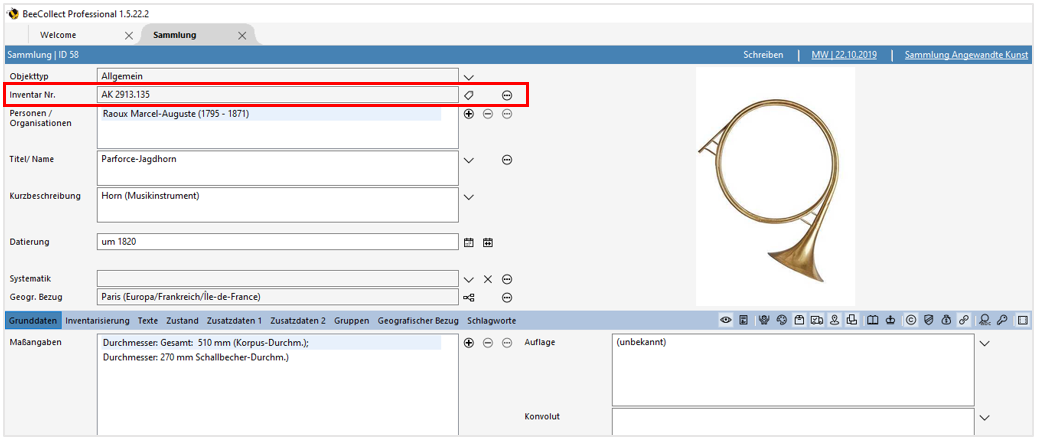
Task: Clear Systematik with the X icon
Action: pyautogui.click(x=488, y=279)
